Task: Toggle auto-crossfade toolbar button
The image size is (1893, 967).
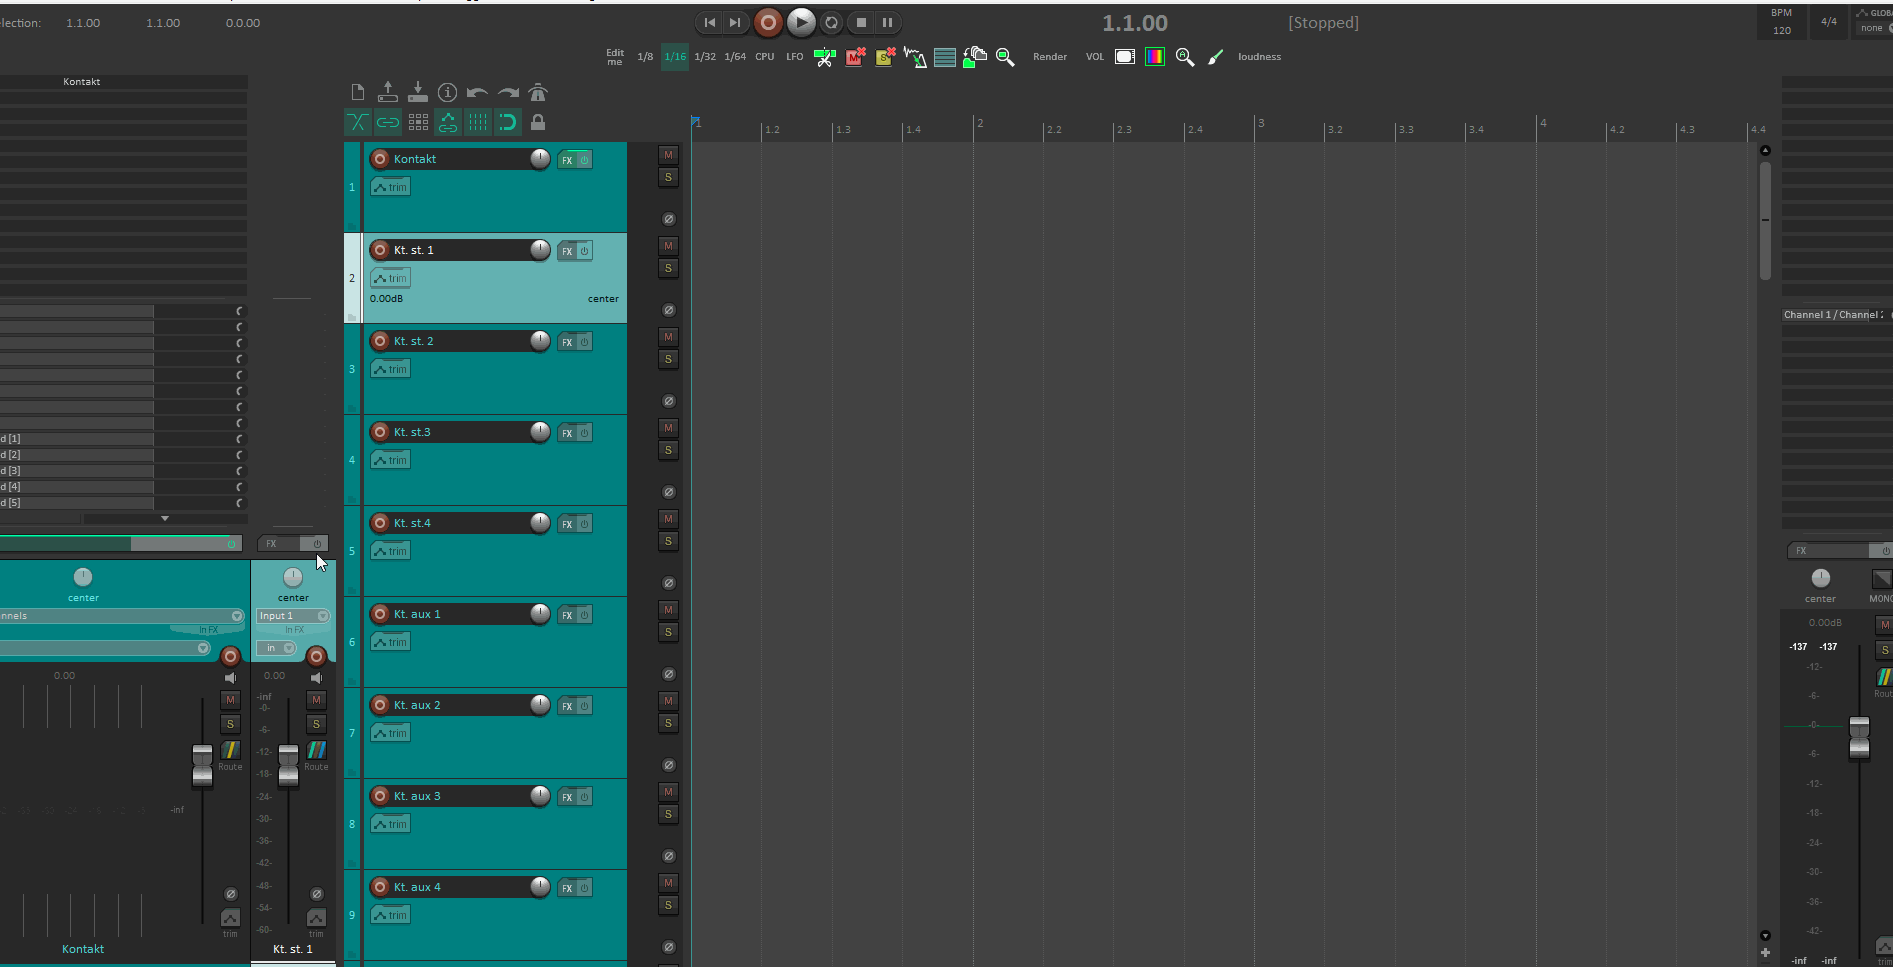Action: pos(357,123)
